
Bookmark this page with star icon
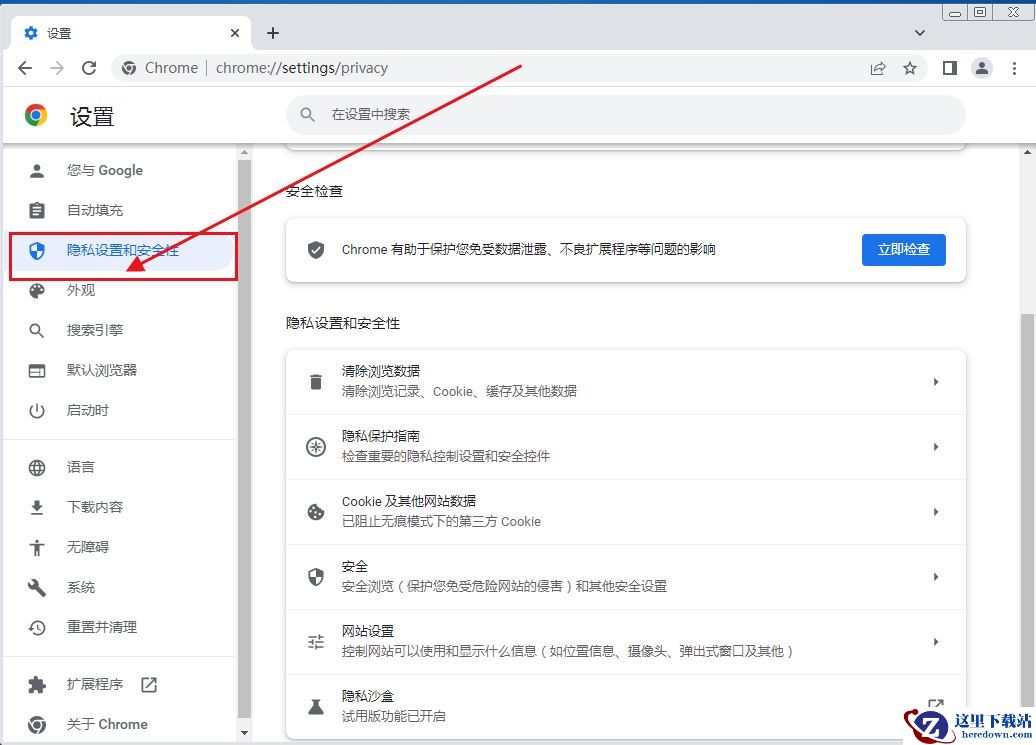(909, 68)
